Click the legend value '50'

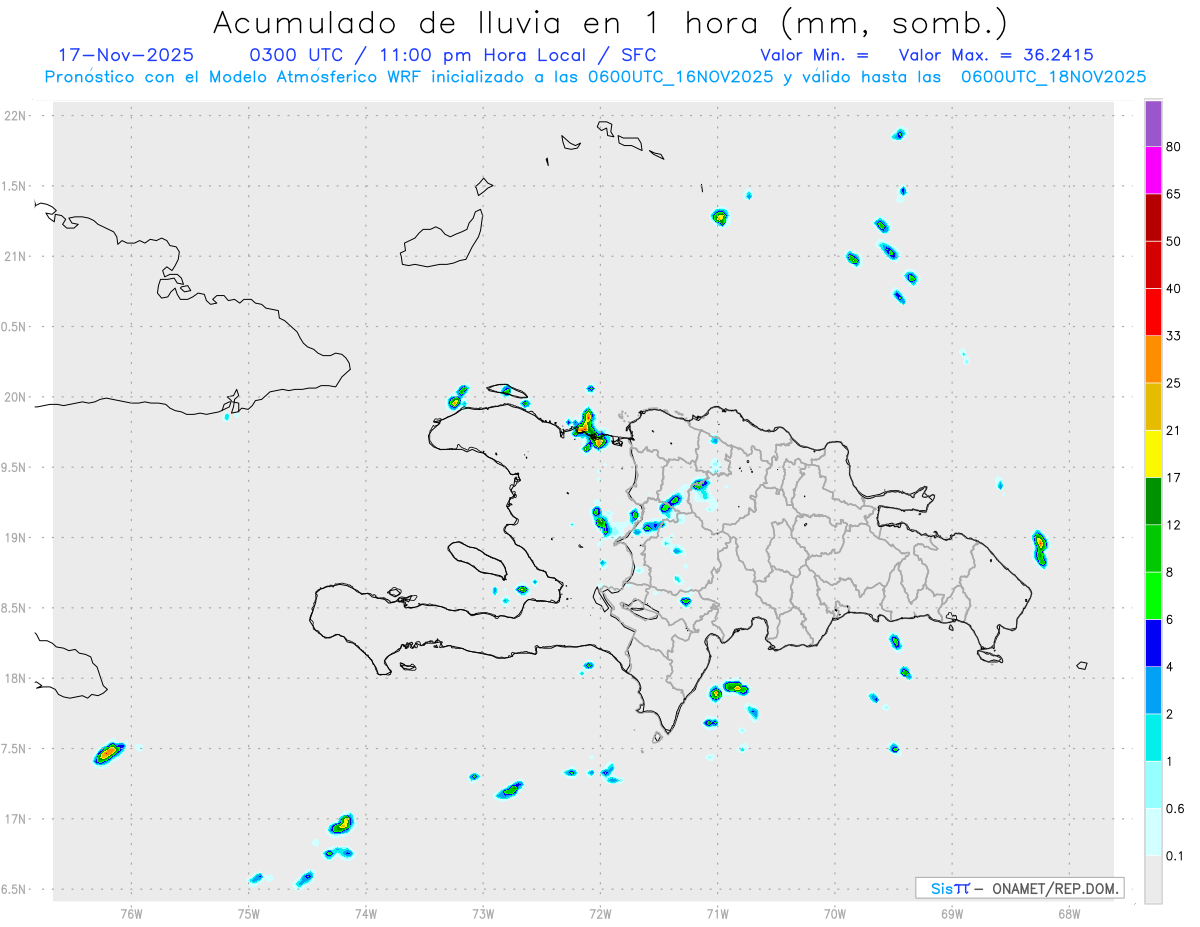point(1174,242)
